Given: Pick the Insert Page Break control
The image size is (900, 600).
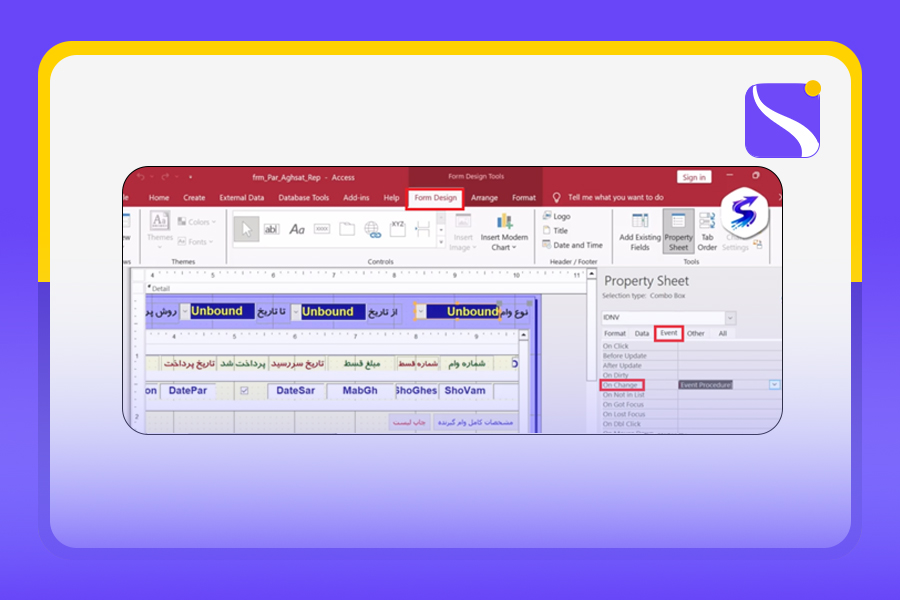Looking at the screenshot, I should point(423,229).
